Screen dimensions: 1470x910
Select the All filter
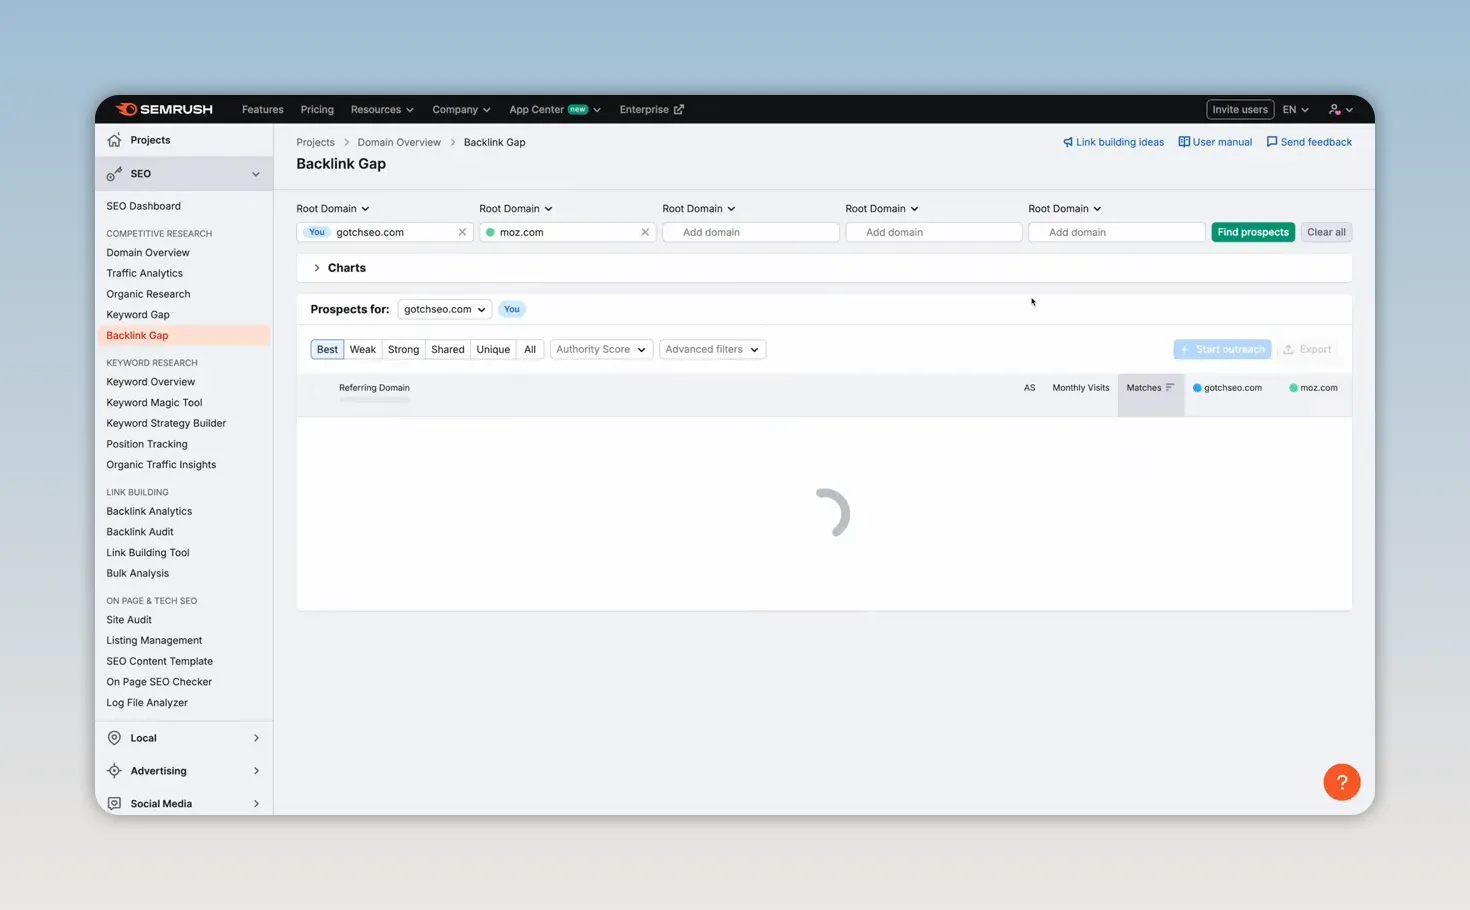(x=530, y=350)
